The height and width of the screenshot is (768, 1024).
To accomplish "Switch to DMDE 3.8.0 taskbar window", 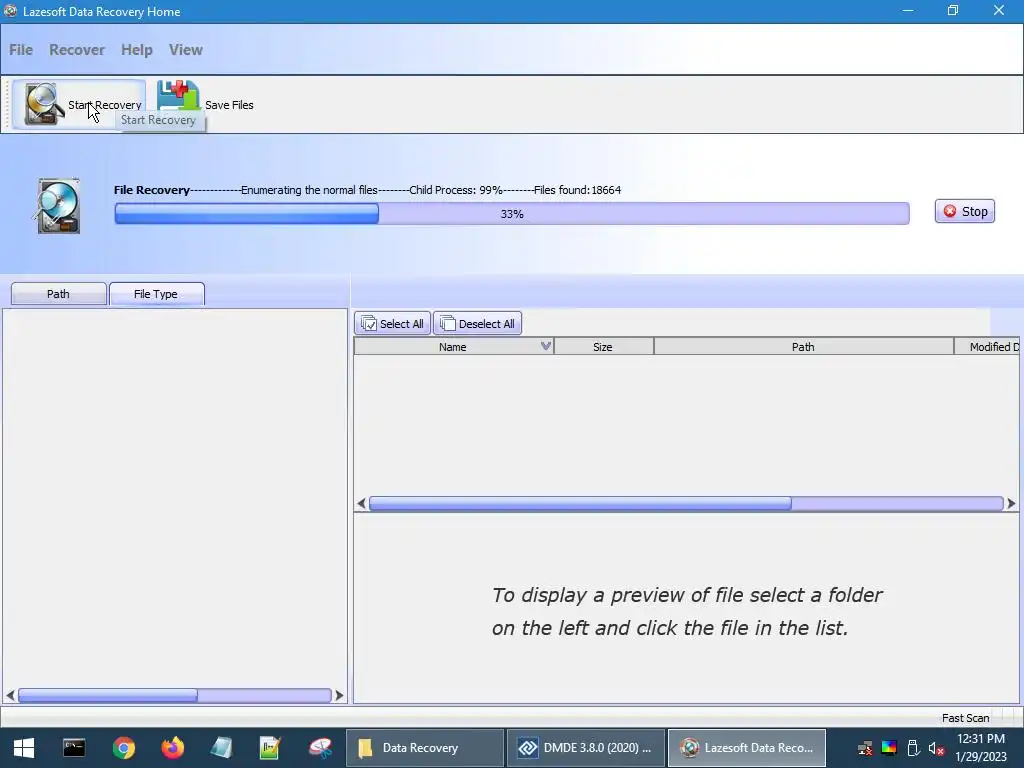I will tap(586, 748).
